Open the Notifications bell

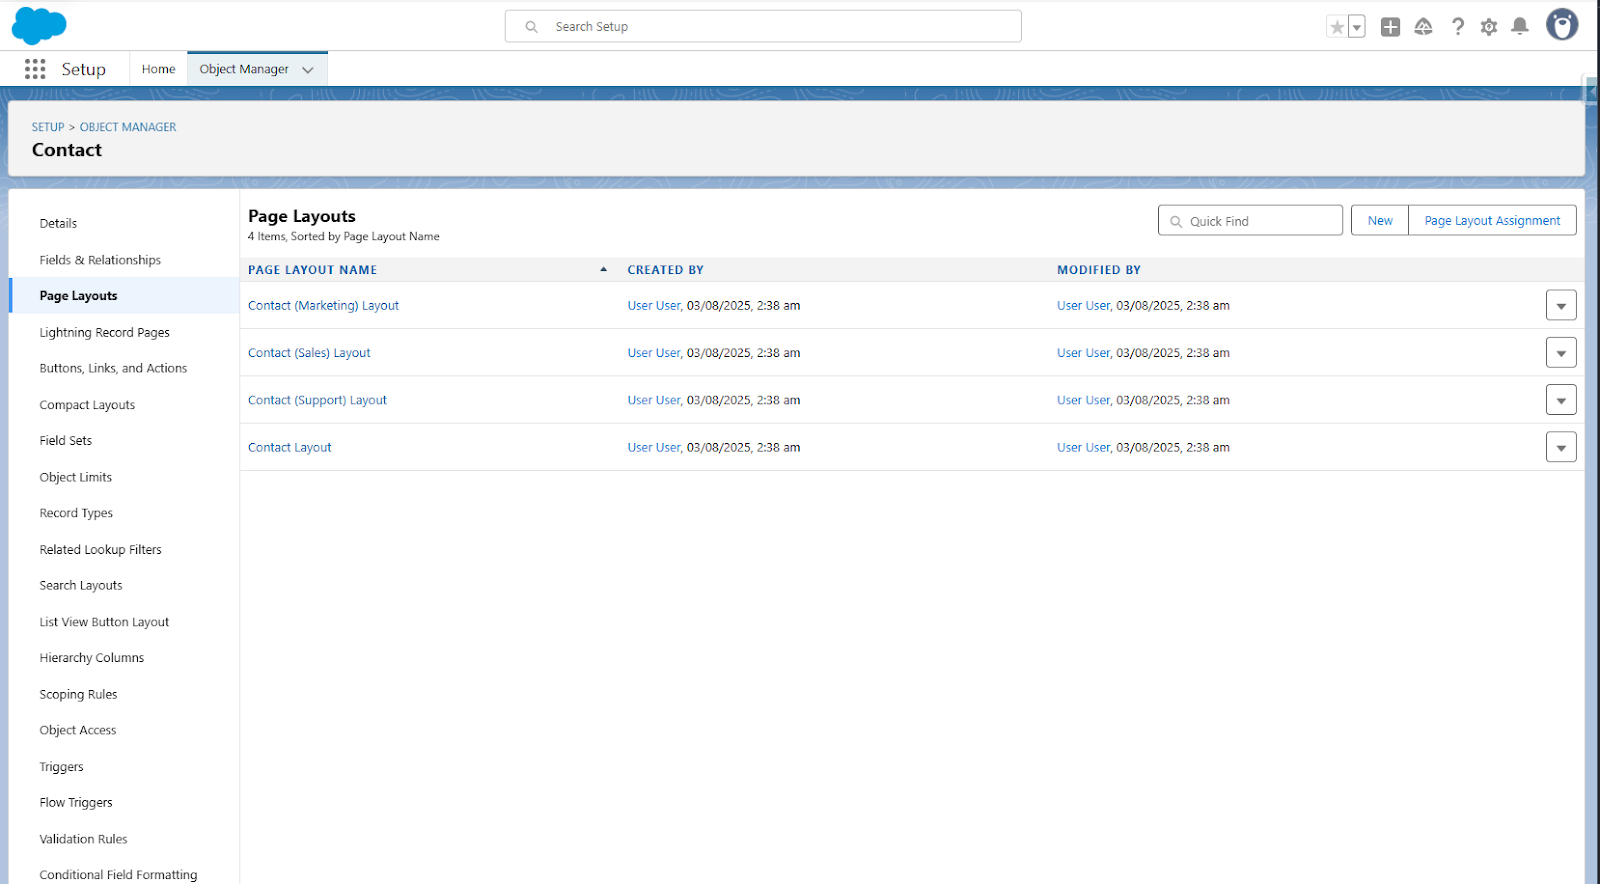coord(1520,27)
